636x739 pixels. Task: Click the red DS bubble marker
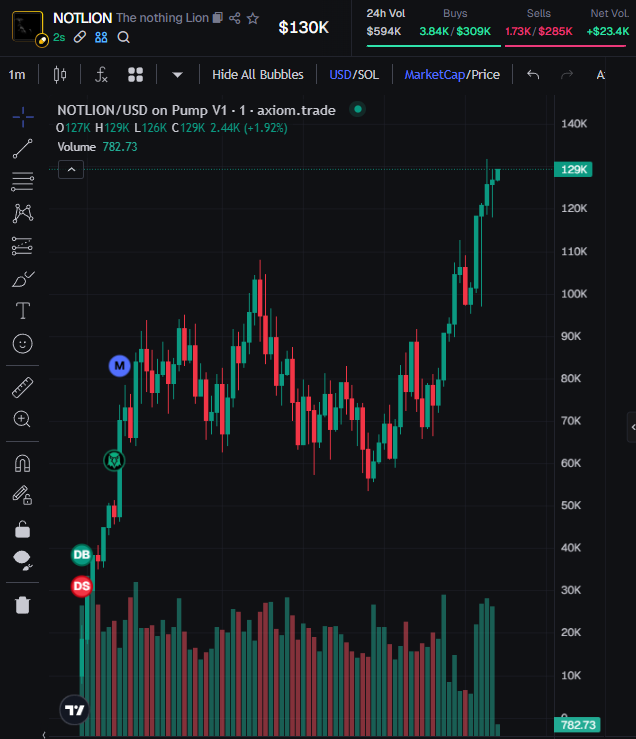(82, 586)
